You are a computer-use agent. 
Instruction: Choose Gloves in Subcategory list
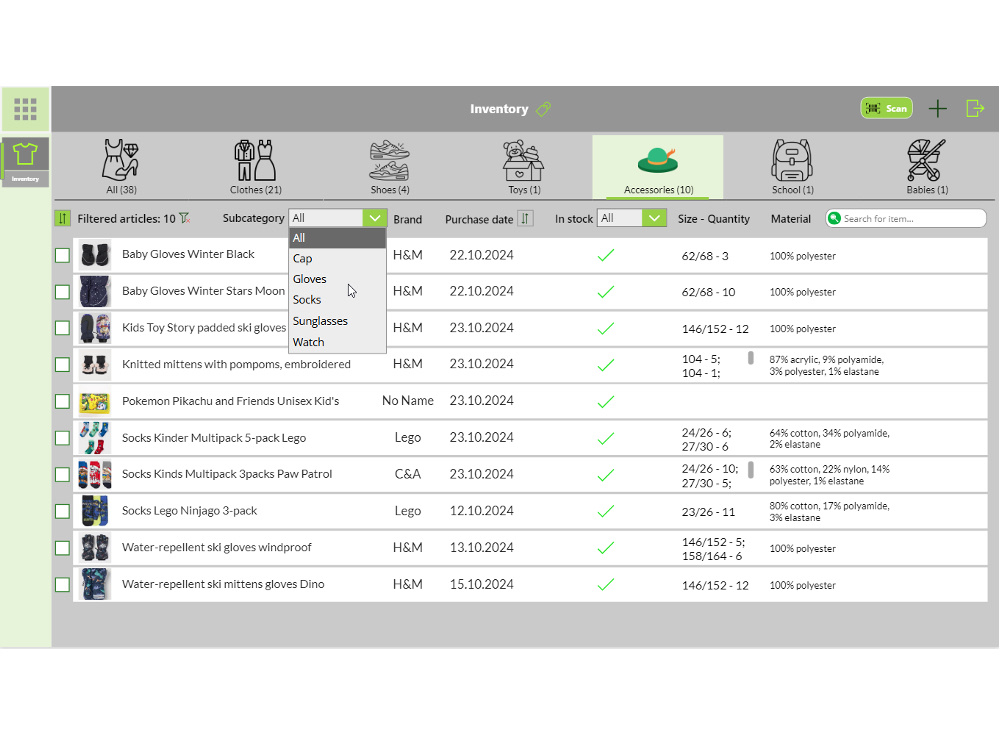(337, 279)
